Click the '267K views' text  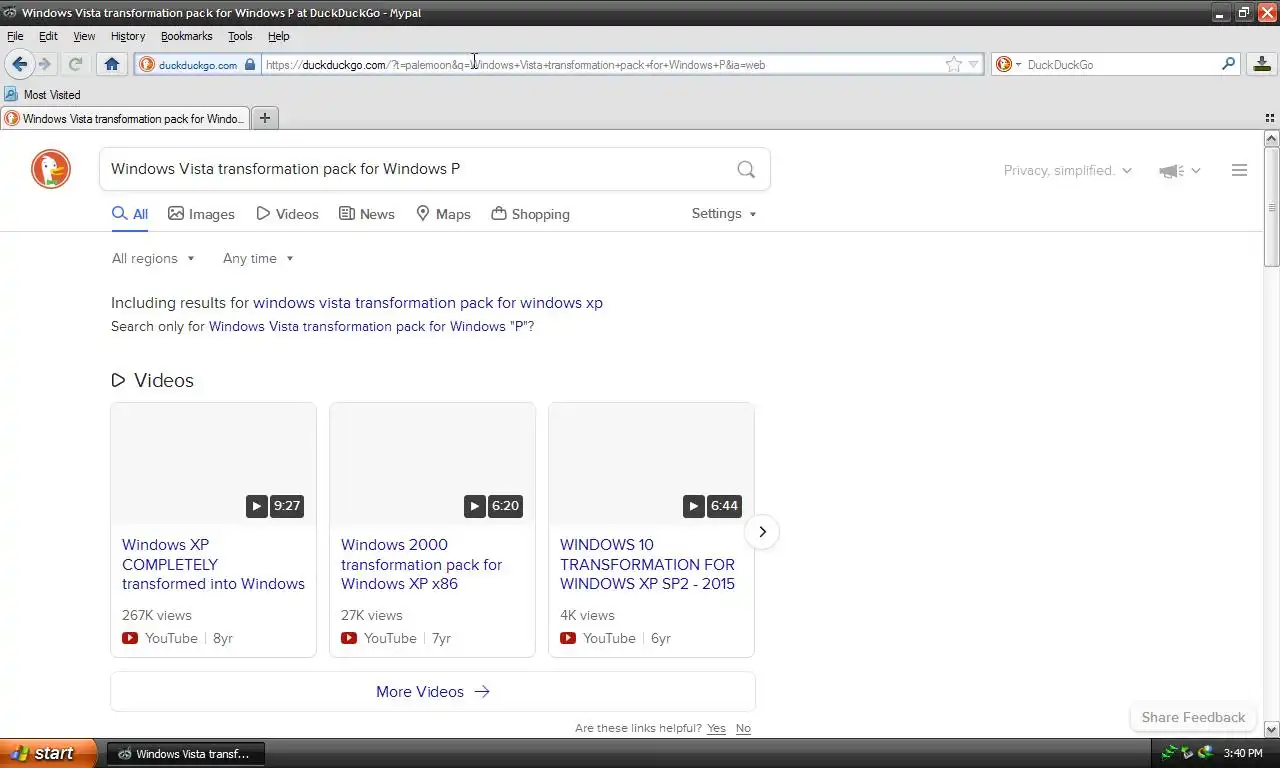[157, 615]
